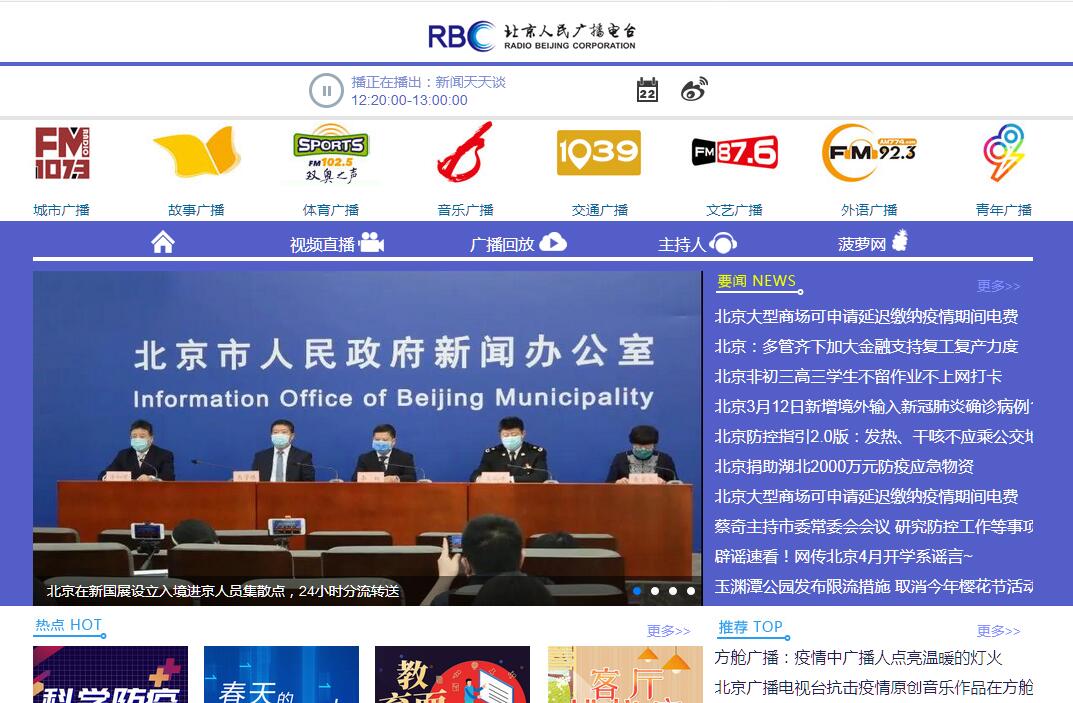The width and height of the screenshot is (1073, 703).
Task: Choose the 音乐广播 red logo
Action: click(465, 153)
